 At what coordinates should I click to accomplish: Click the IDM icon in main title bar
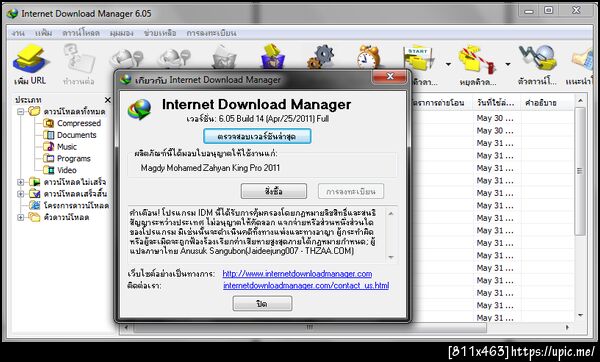pyautogui.click(x=13, y=14)
